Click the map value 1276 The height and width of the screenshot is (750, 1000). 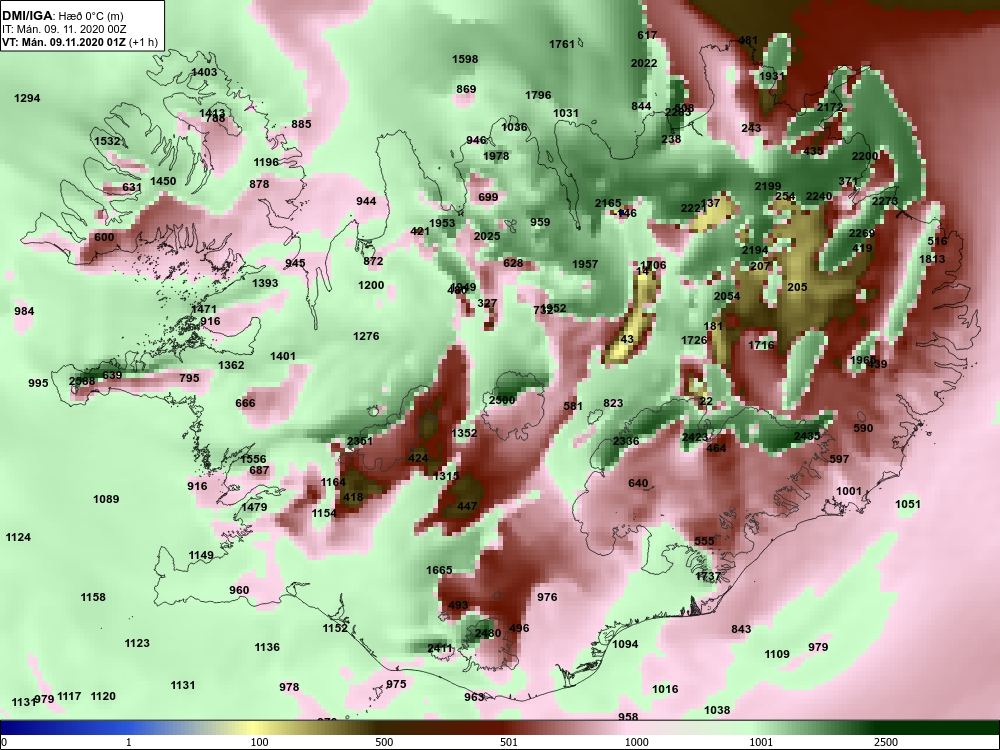point(366,336)
